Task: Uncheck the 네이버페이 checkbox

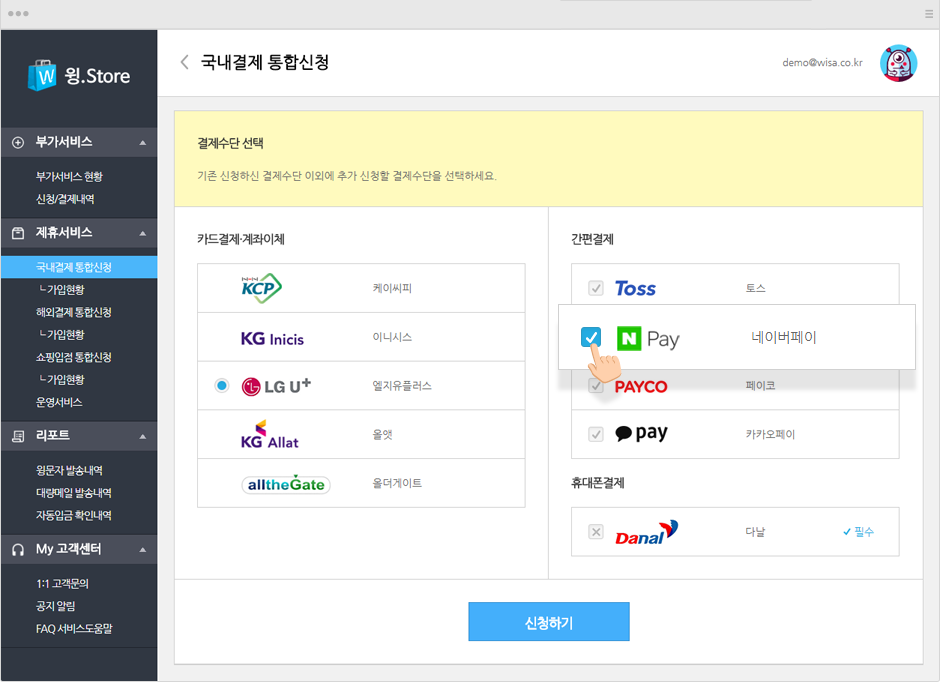Action: 591,337
